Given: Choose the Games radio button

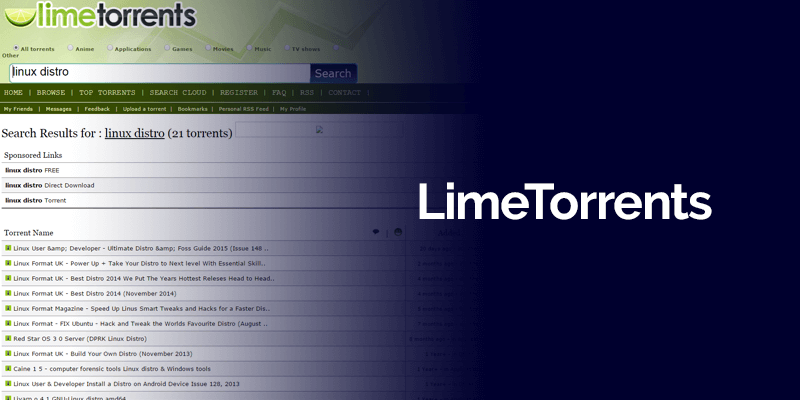Looking at the screenshot, I should pos(167,47).
